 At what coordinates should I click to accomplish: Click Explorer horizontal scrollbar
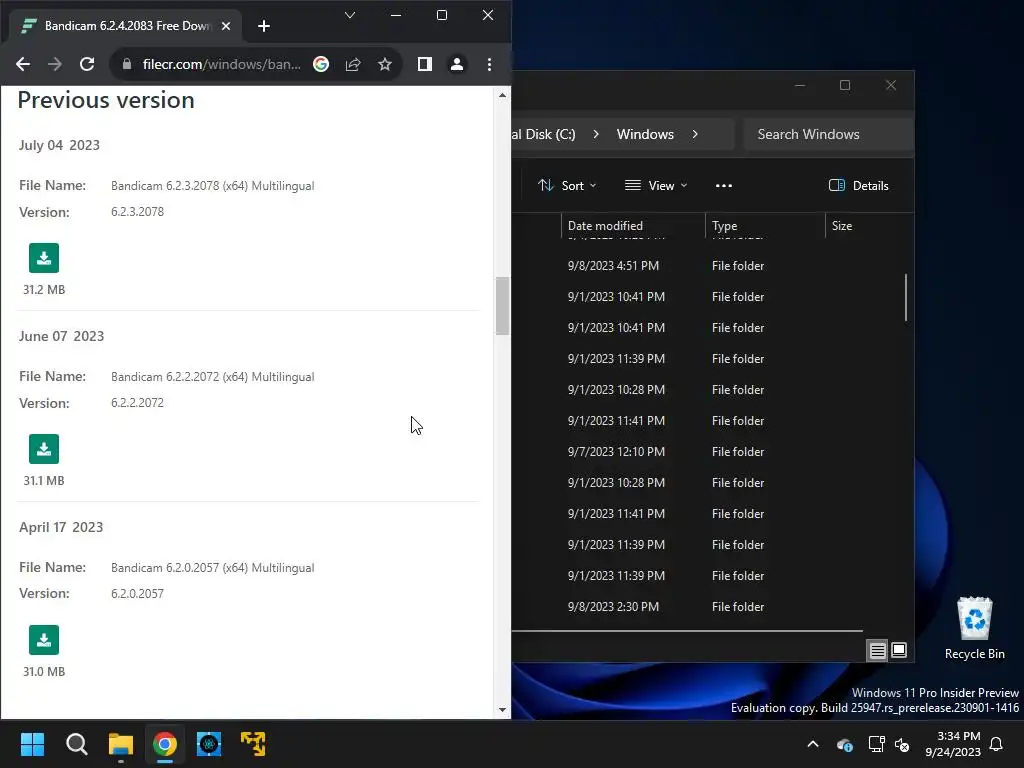tap(687, 631)
